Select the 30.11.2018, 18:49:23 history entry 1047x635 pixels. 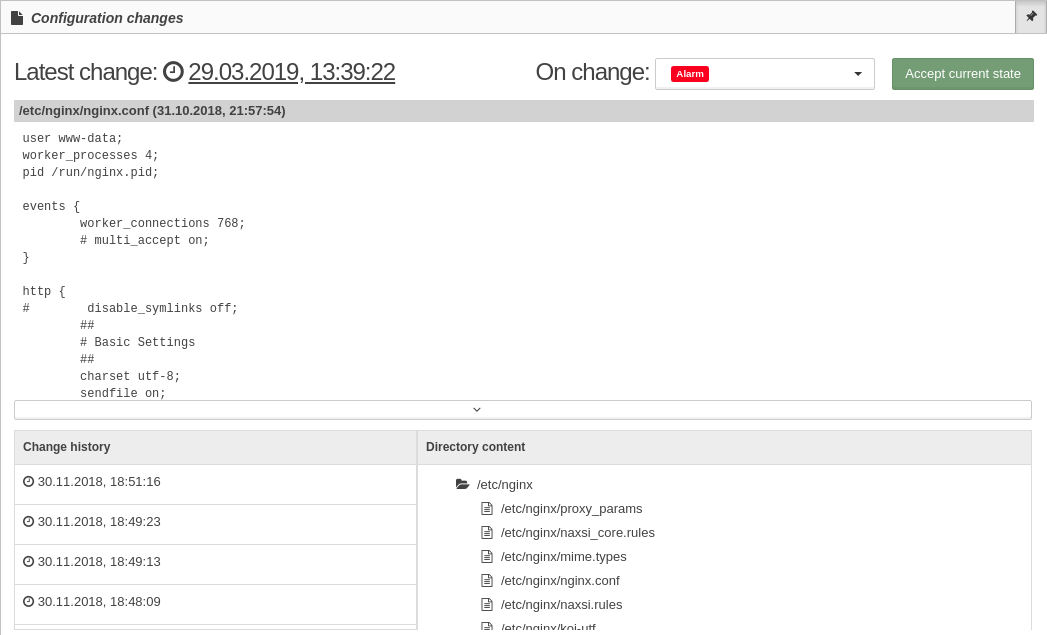coord(216,522)
